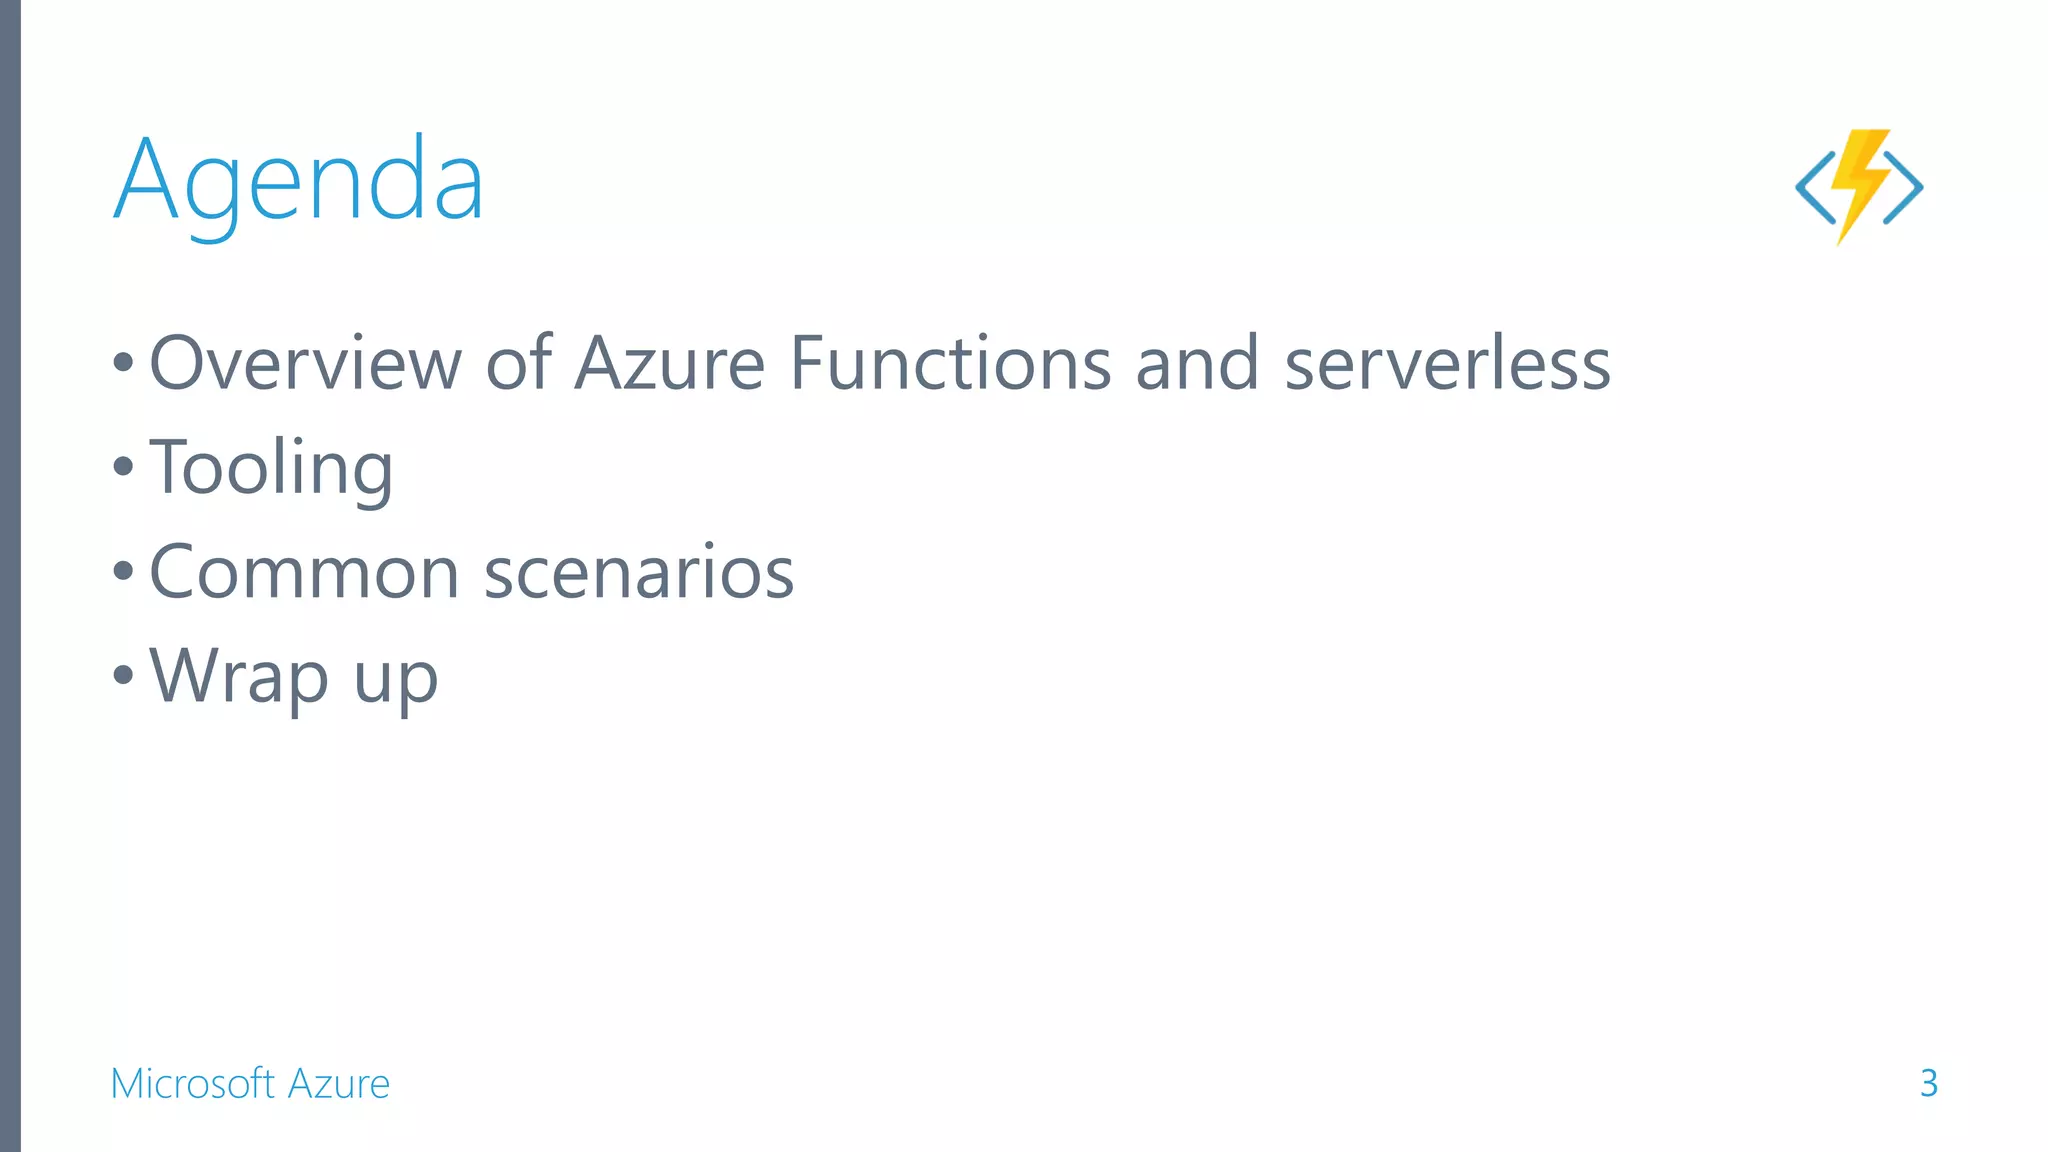Screen dimensions: 2048x1152
Task: Click the Azure Functions lightning bolt logo
Action: coord(1860,186)
